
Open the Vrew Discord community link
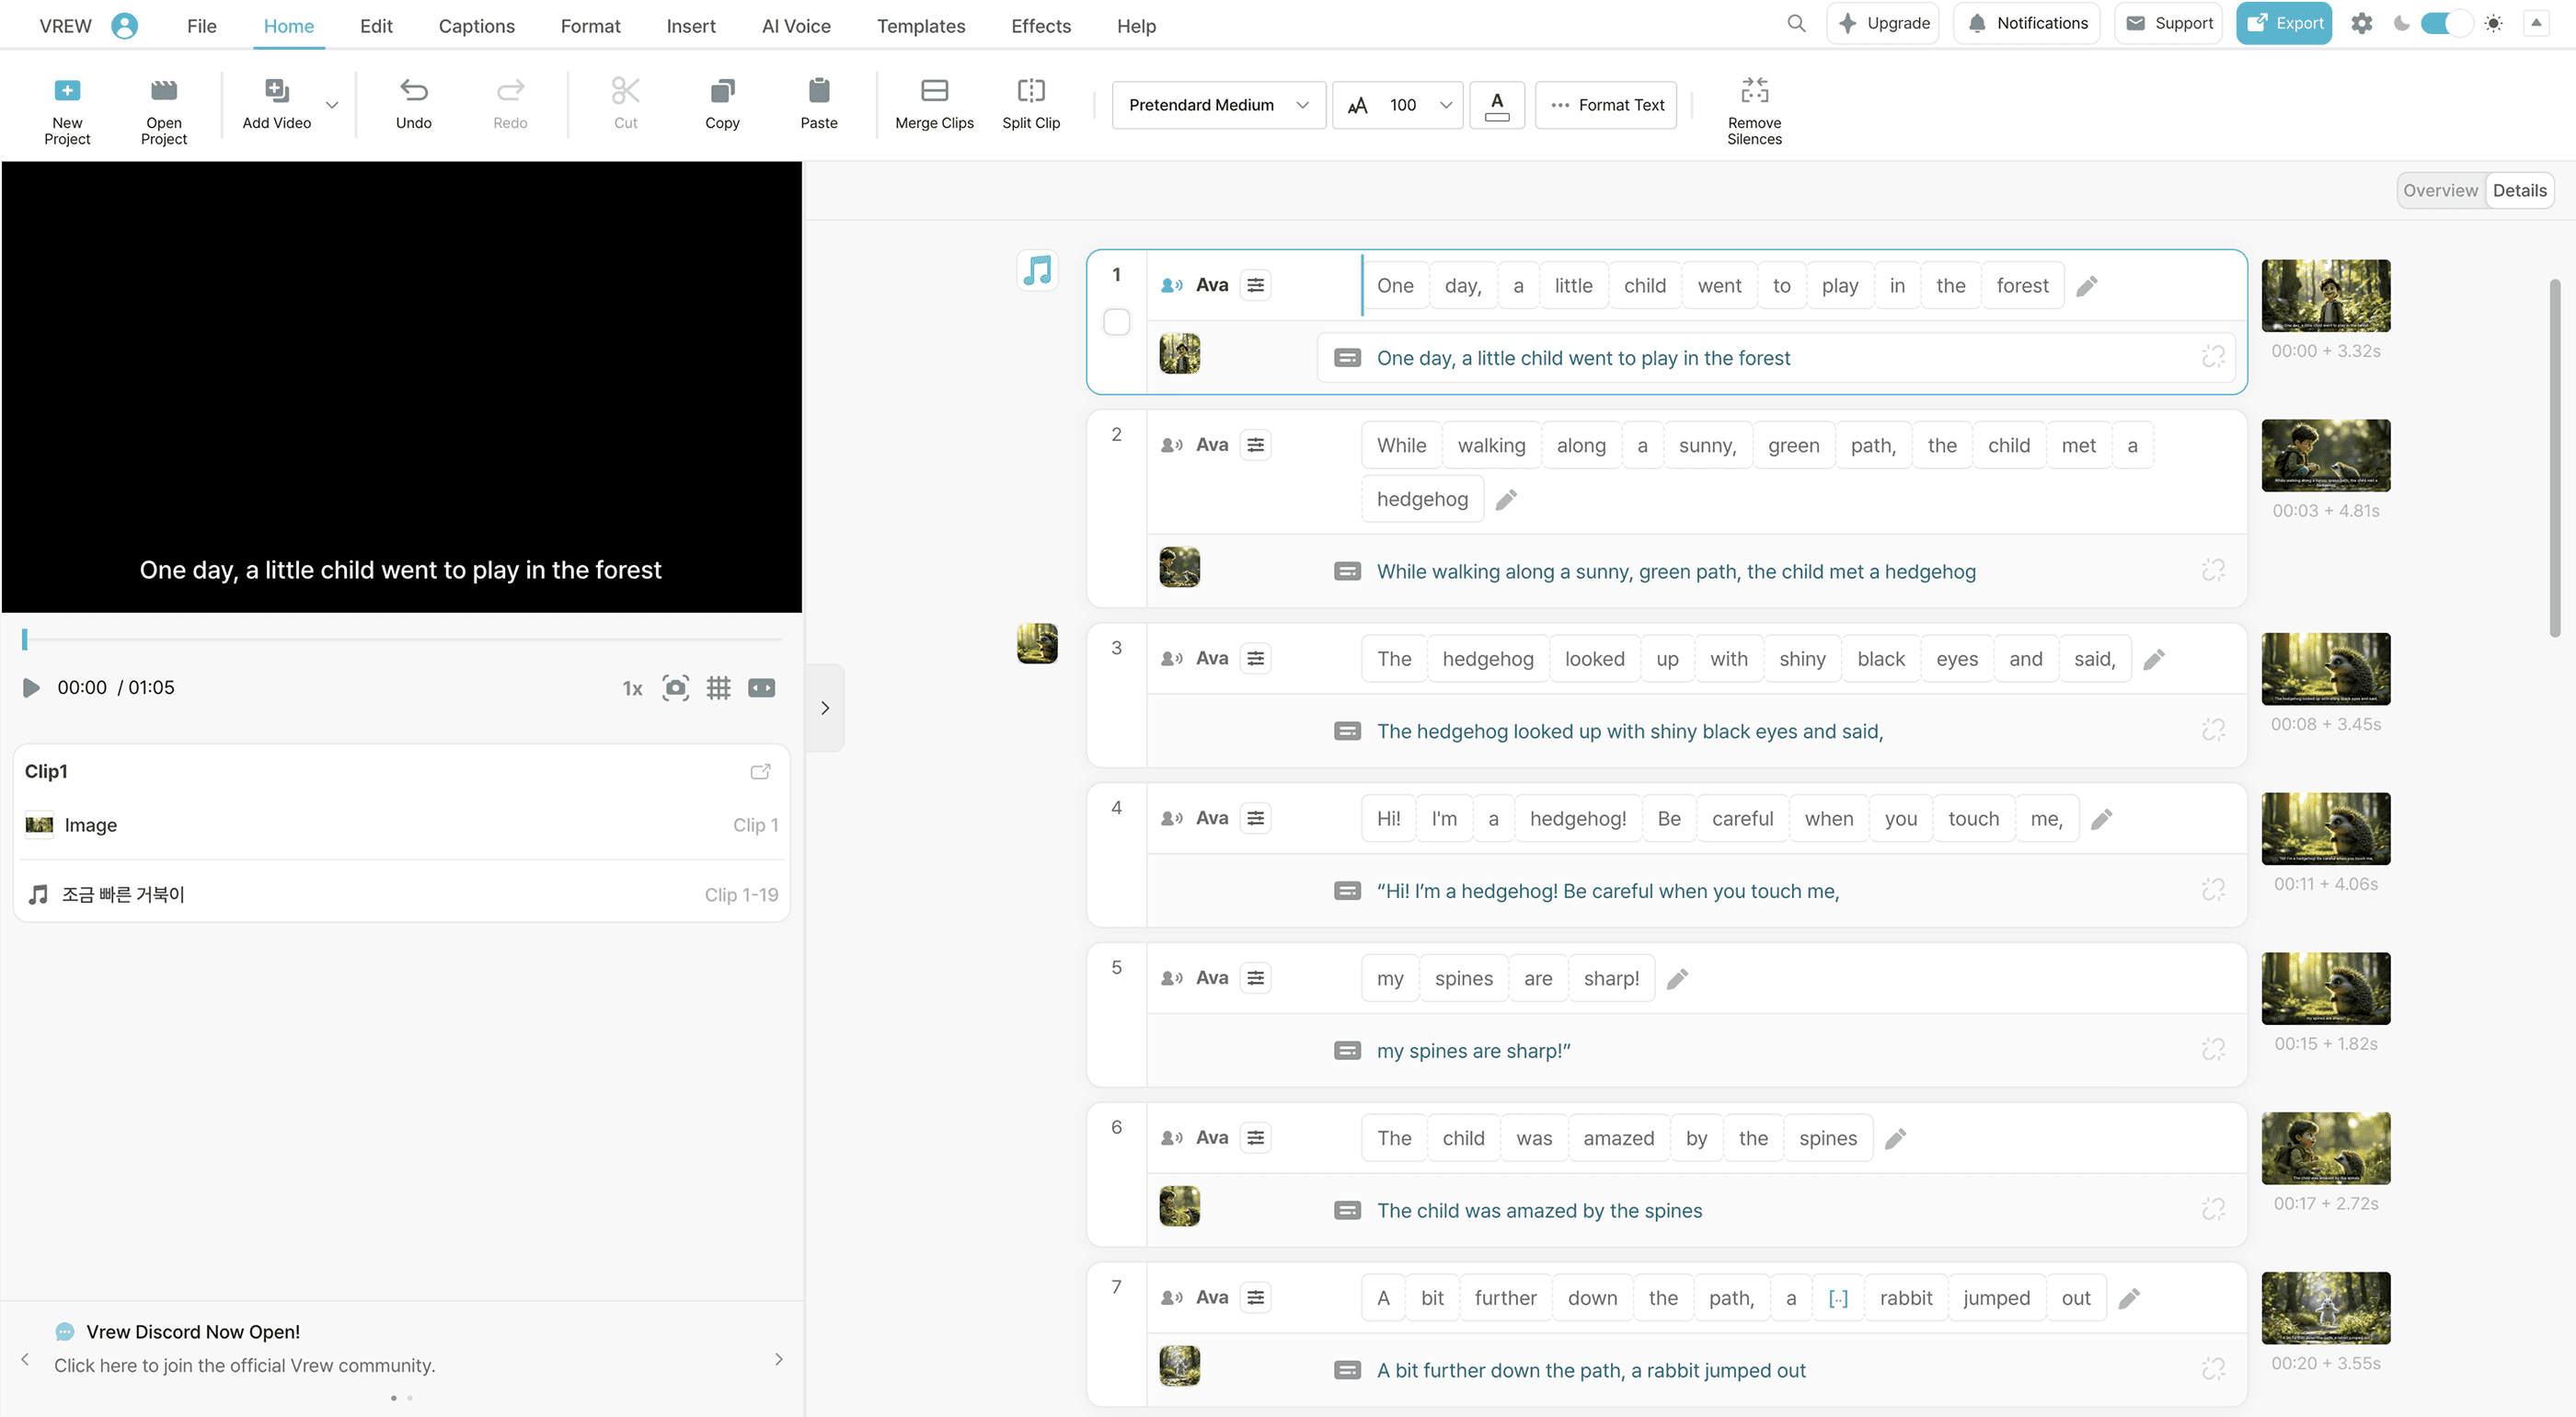[244, 1365]
